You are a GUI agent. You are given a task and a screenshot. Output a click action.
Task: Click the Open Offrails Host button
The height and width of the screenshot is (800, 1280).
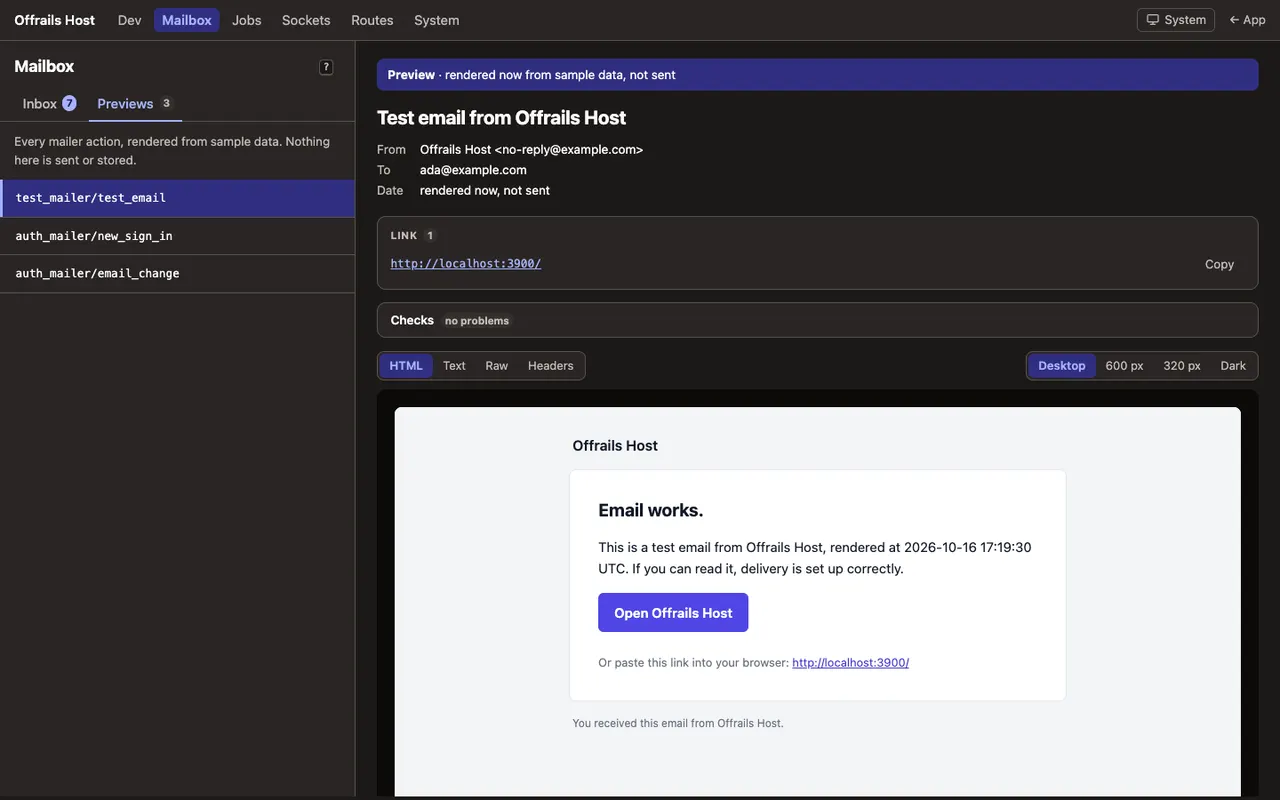(673, 613)
